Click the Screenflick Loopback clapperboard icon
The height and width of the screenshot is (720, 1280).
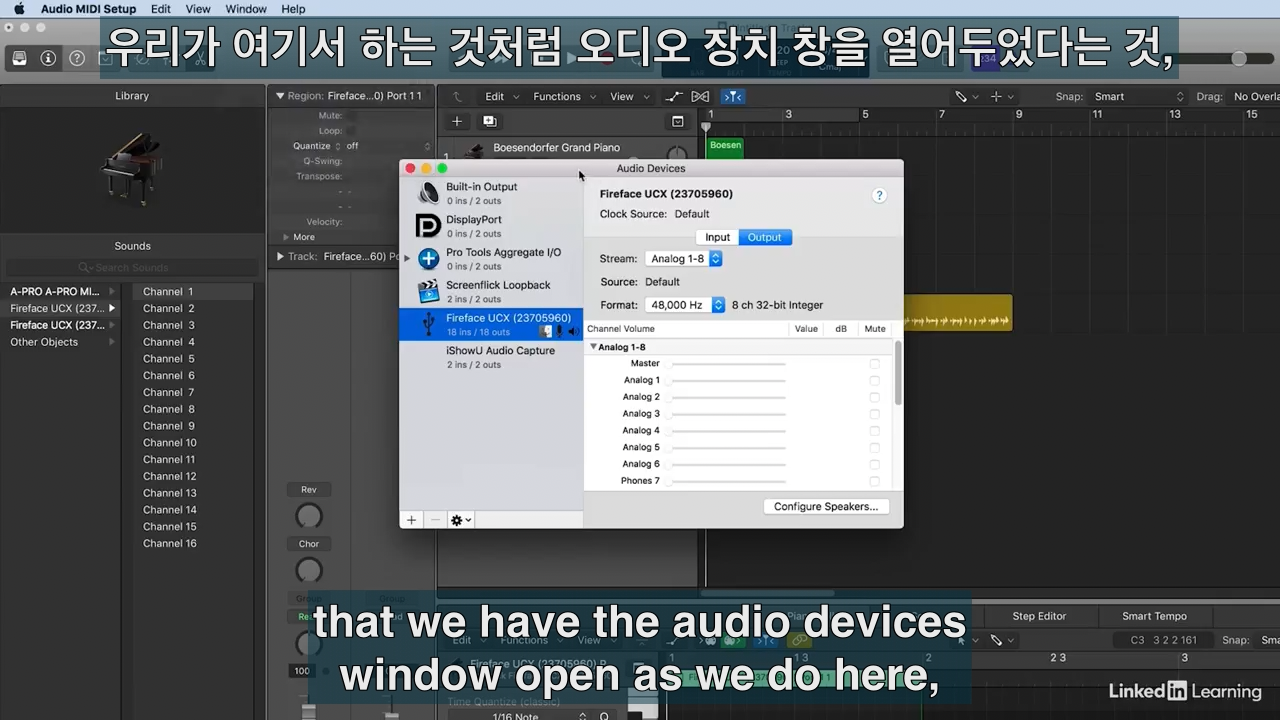coord(429,291)
